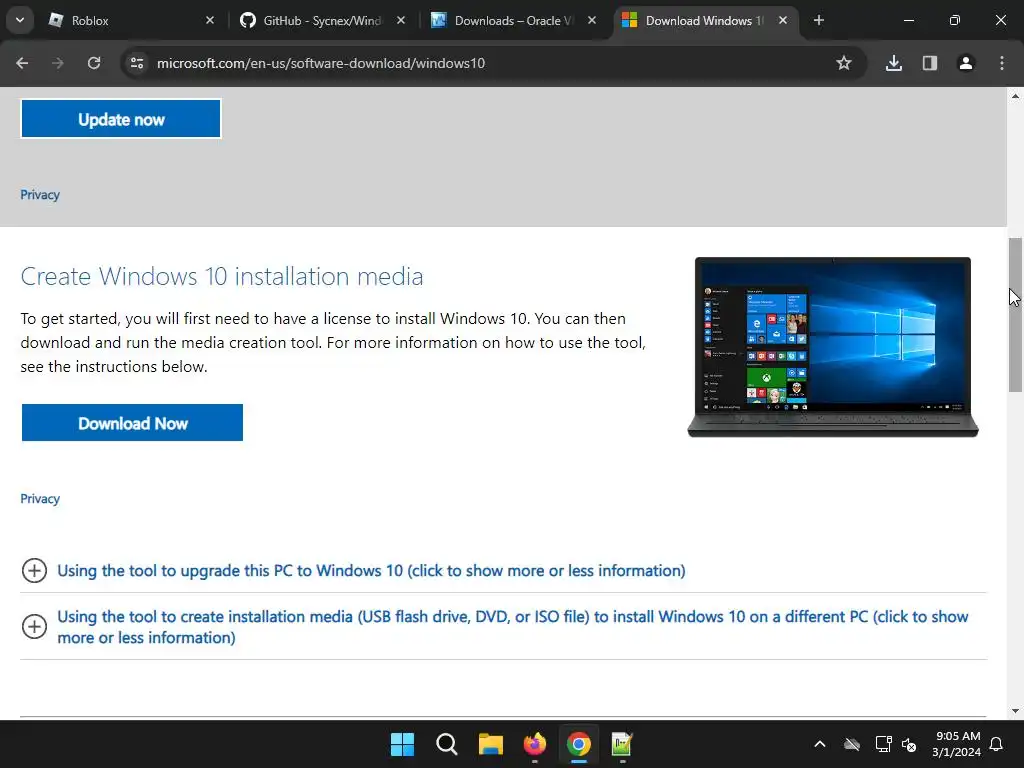Click the Update now button

[121, 119]
